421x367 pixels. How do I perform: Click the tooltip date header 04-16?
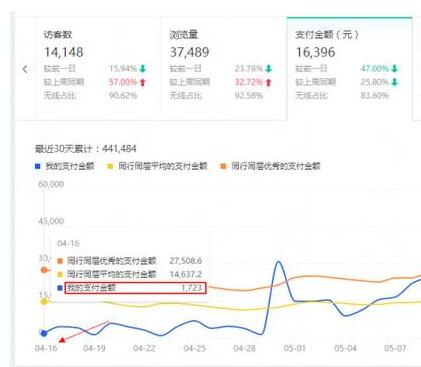(68, 244)
